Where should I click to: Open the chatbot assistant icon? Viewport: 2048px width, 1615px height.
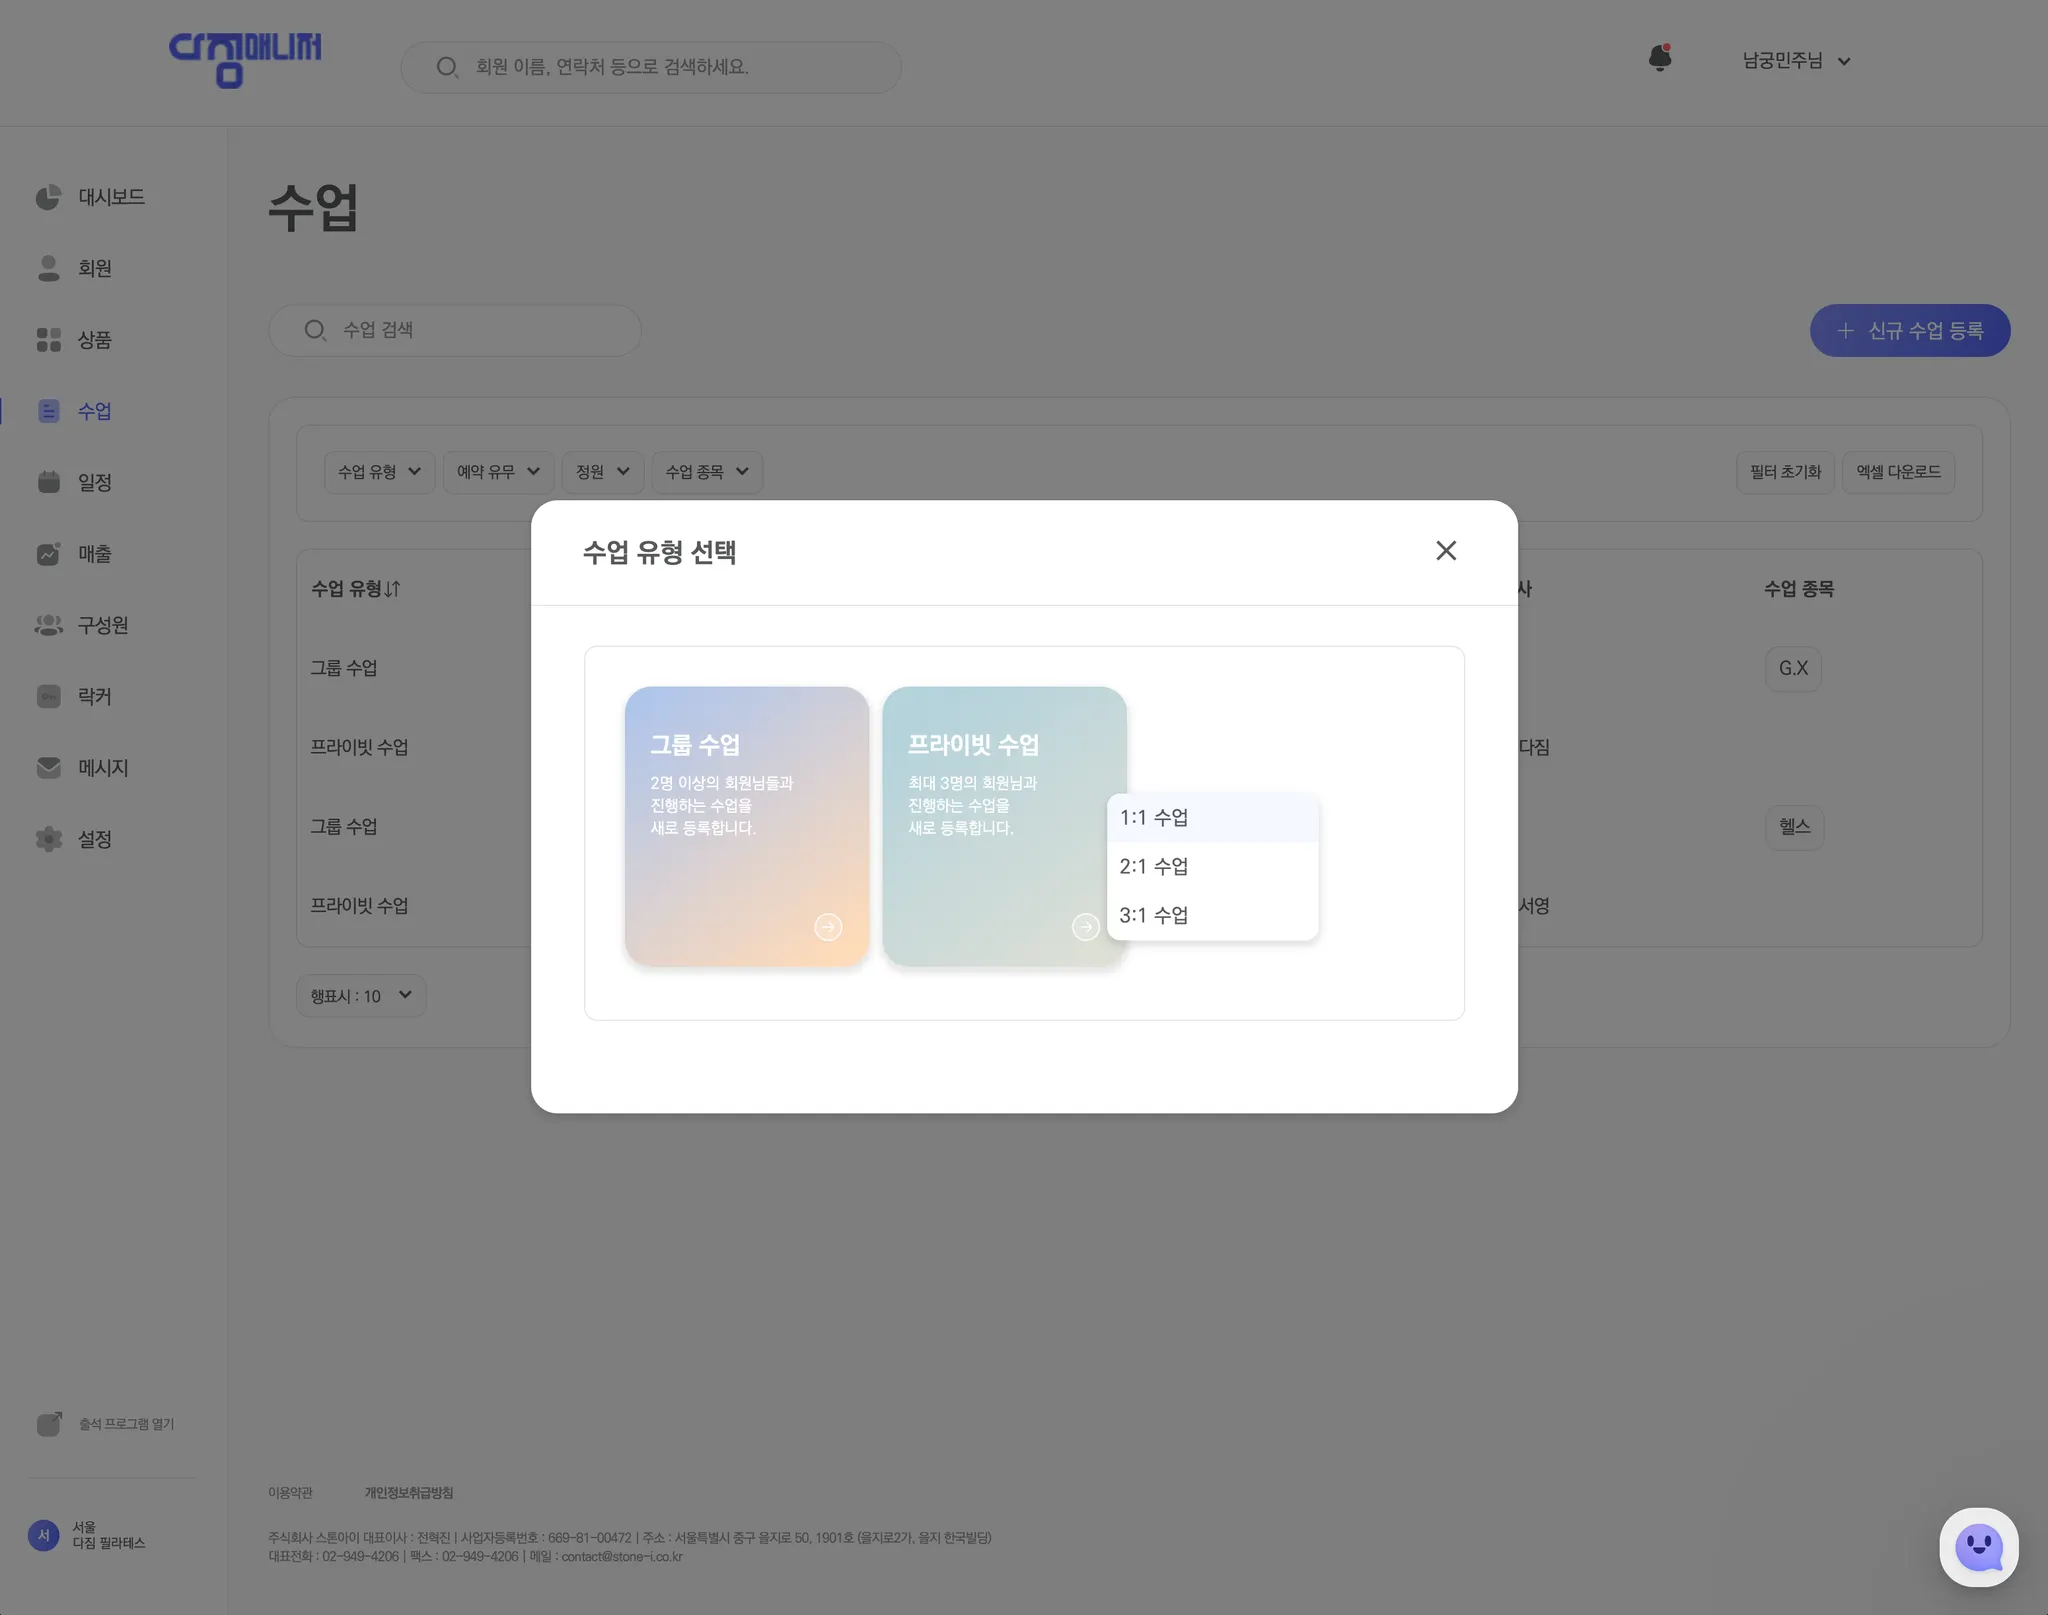pyautogui.click(x=1978, y=1547)
